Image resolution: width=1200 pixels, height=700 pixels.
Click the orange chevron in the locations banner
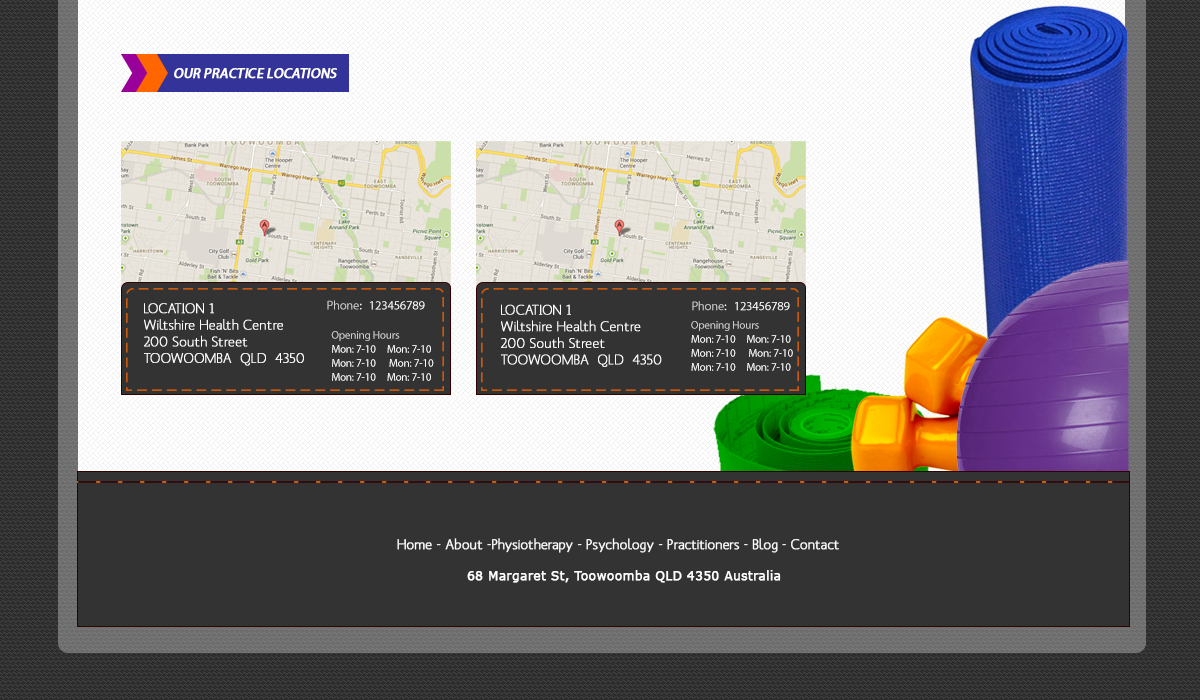pos(153,72)
